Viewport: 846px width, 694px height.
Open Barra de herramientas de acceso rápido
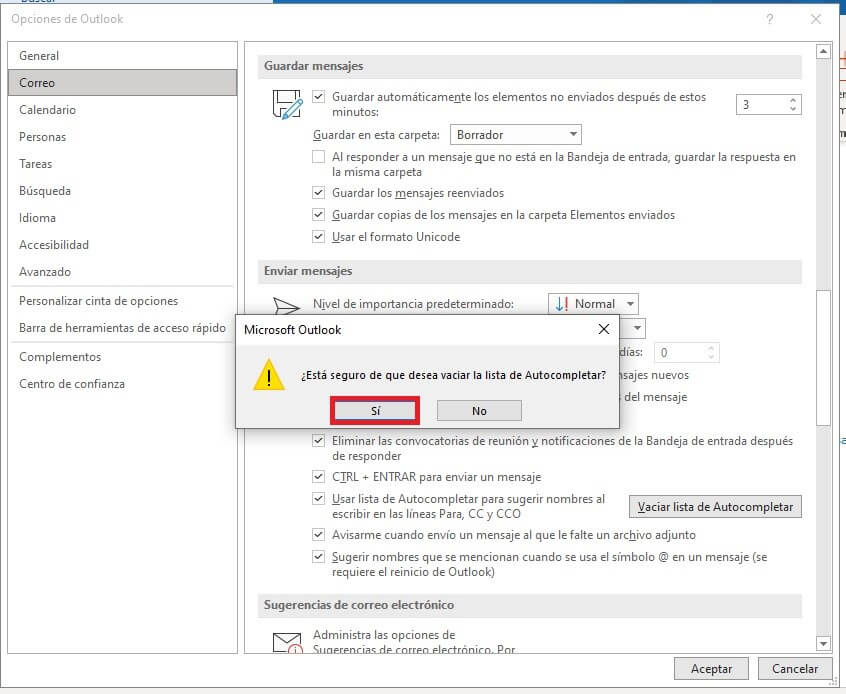click(122, 328)
